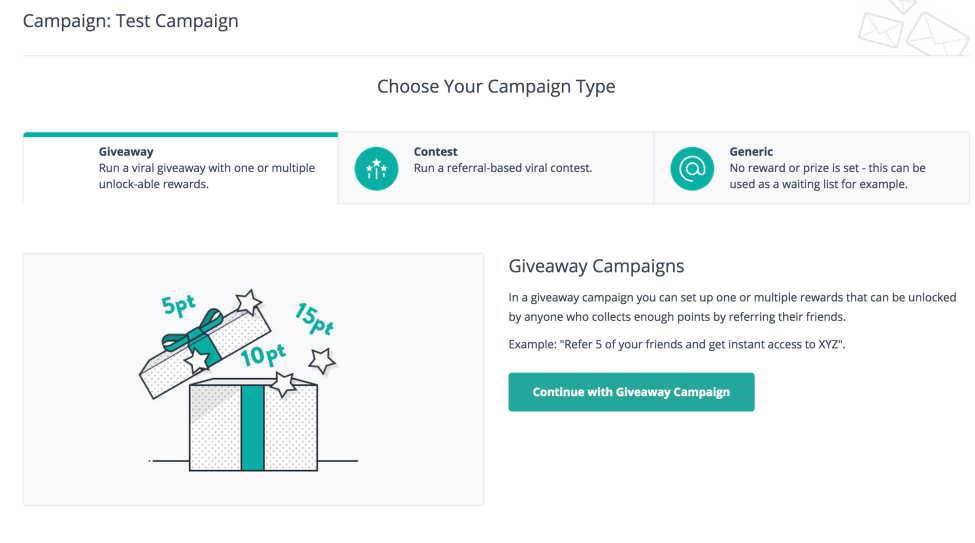Click the envelope decoration in the header
The width and height of the screenshot is (975, 543).
913,26
